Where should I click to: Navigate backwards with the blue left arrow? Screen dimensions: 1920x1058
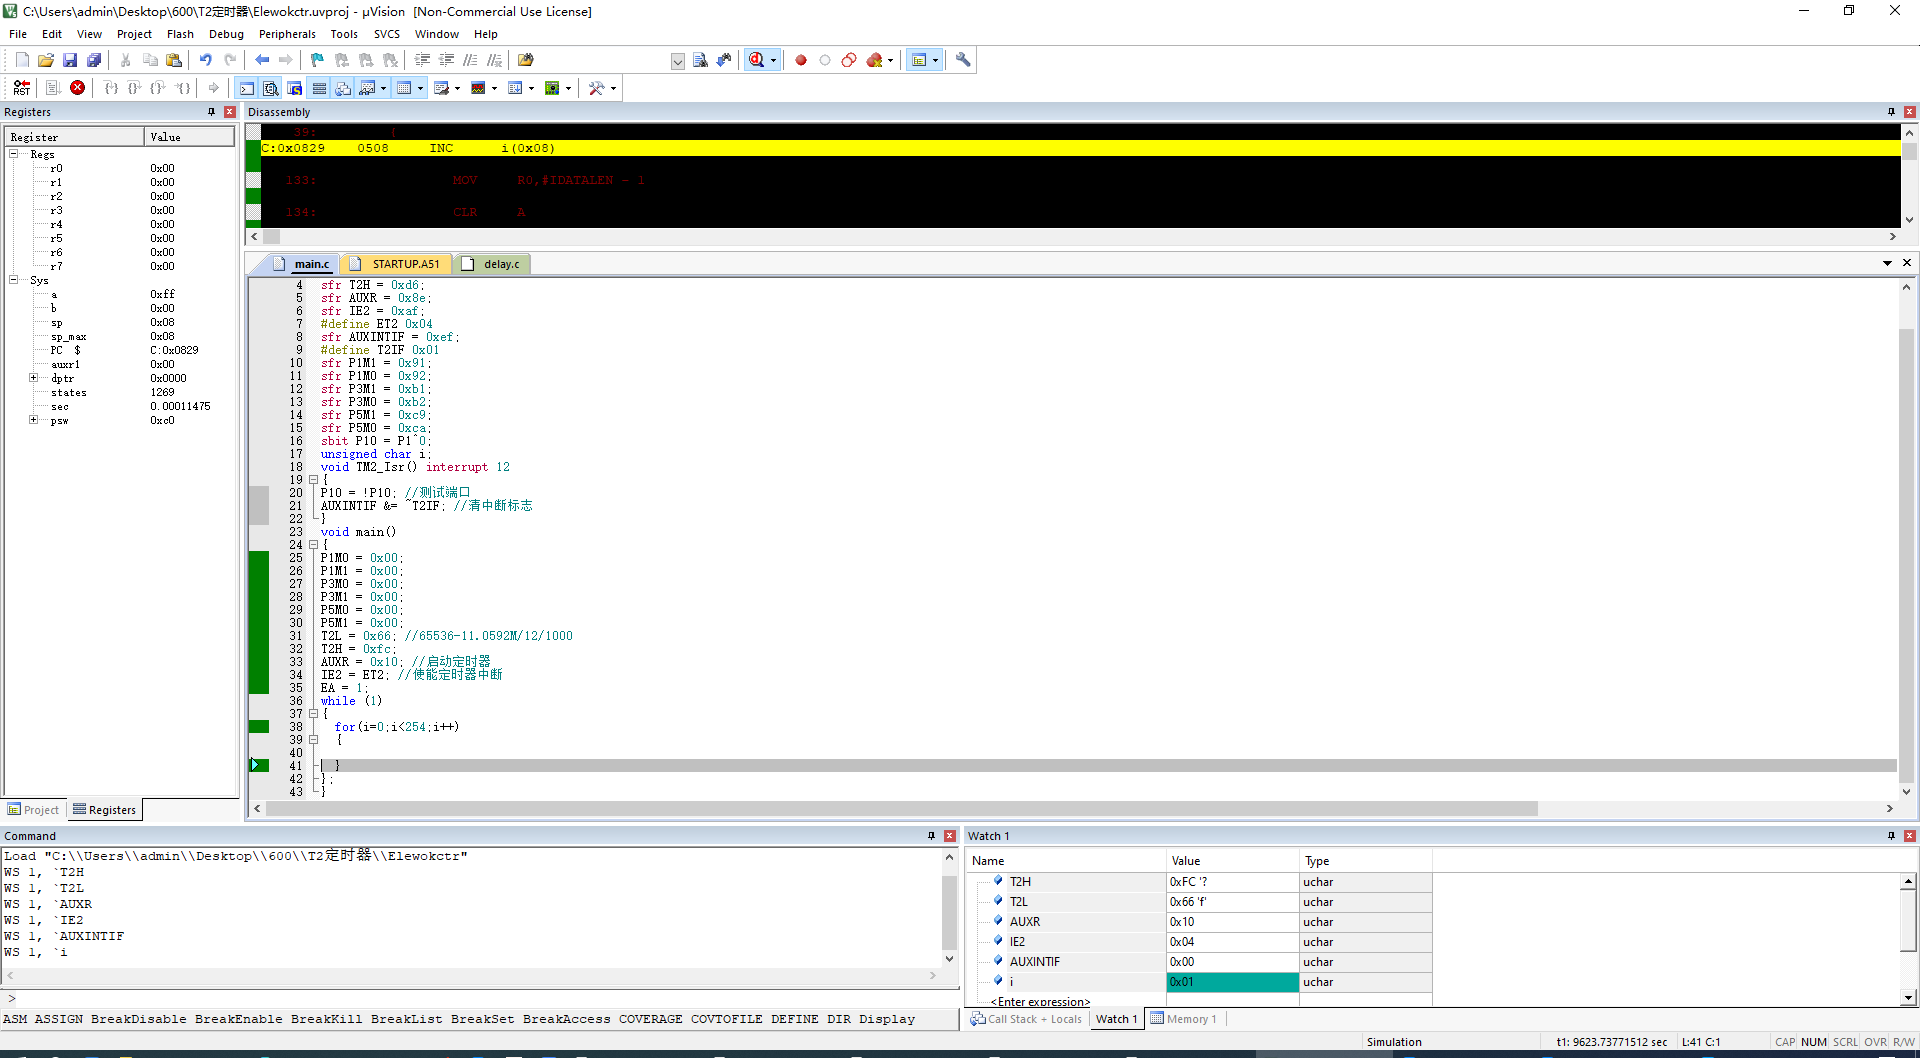tap(262, 60)
